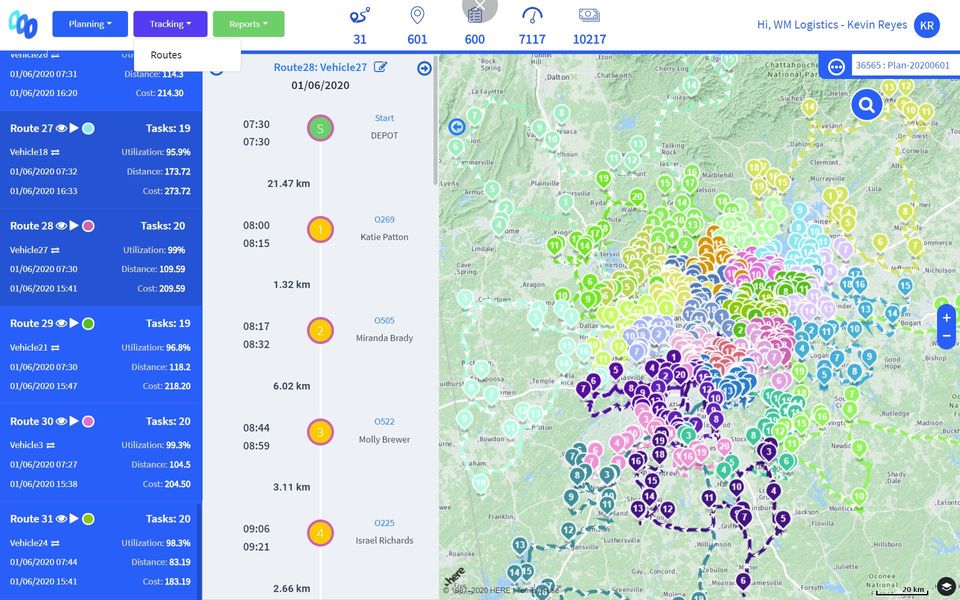Image resolution: width=960 pixels, height=600 pixels.
Task: Click stop marker 2 for Miranda Brady
Action: (320, 331)
